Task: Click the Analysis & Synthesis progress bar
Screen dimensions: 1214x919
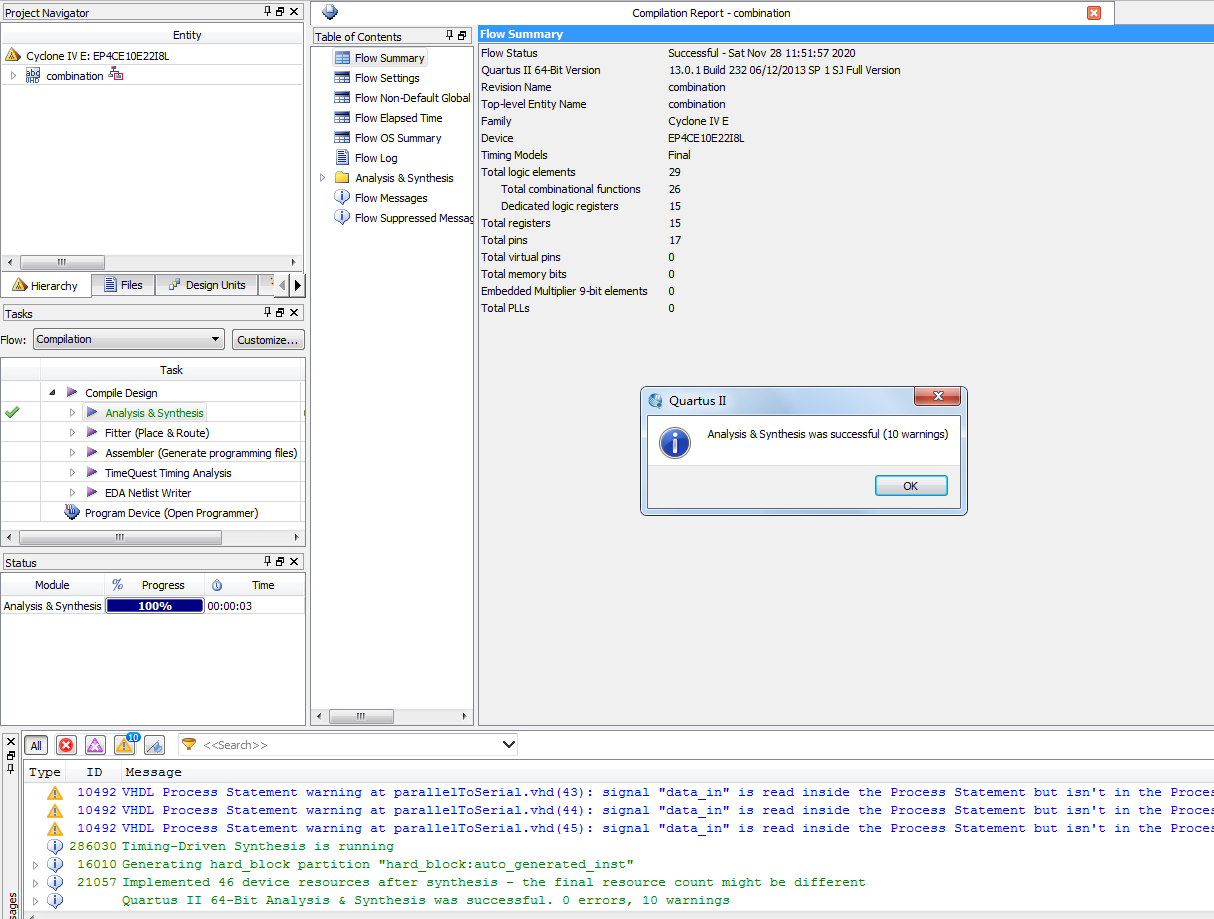Action: pos(155,606)
